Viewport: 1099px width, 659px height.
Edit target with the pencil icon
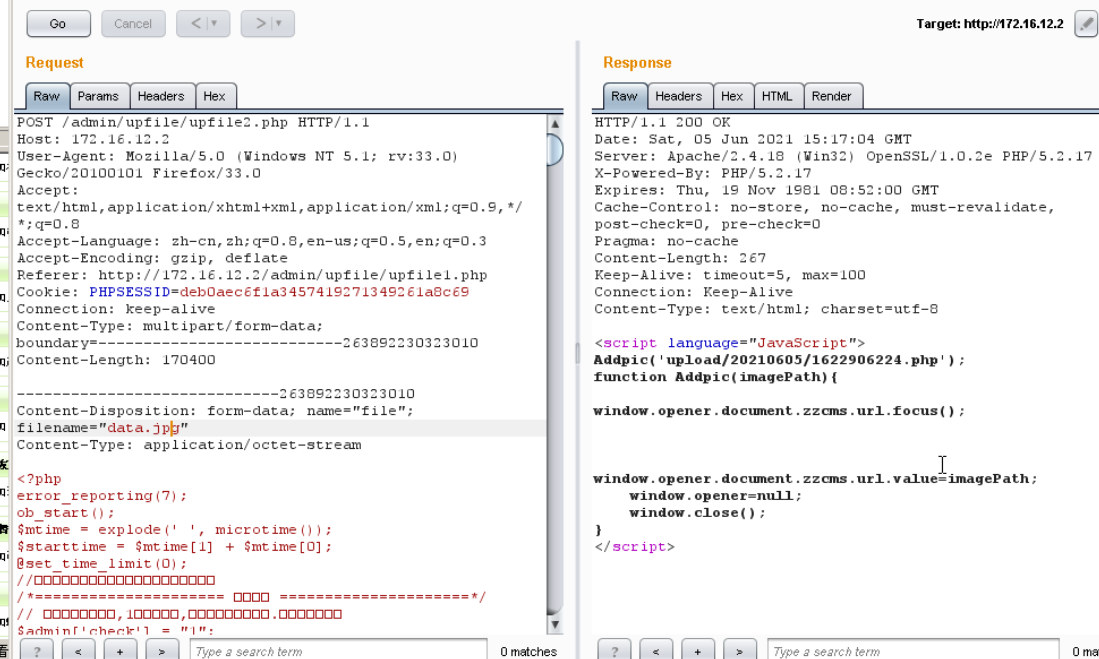pyautogui.click(x=1086, y=24)
